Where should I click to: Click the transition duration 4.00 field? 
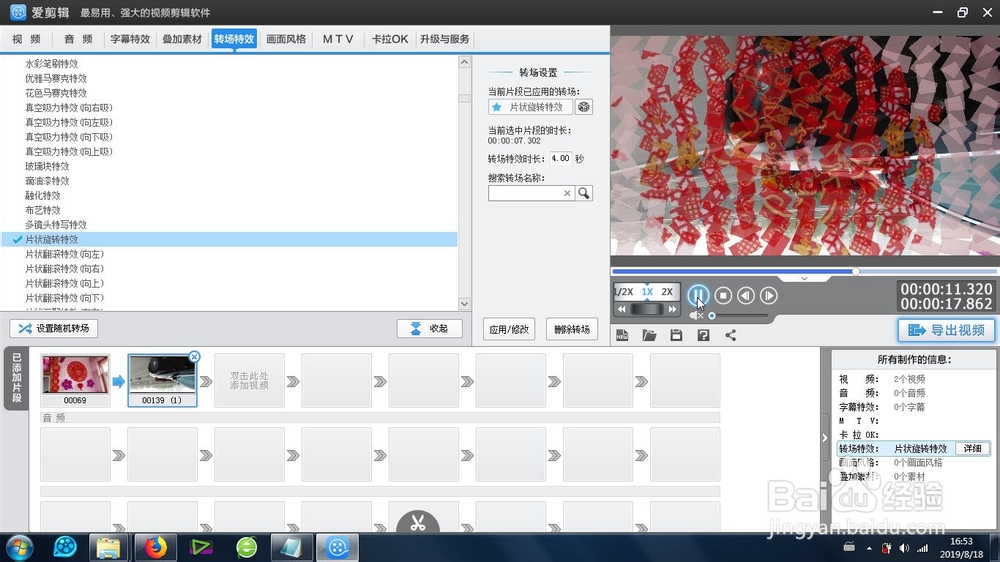pos(561,158)
